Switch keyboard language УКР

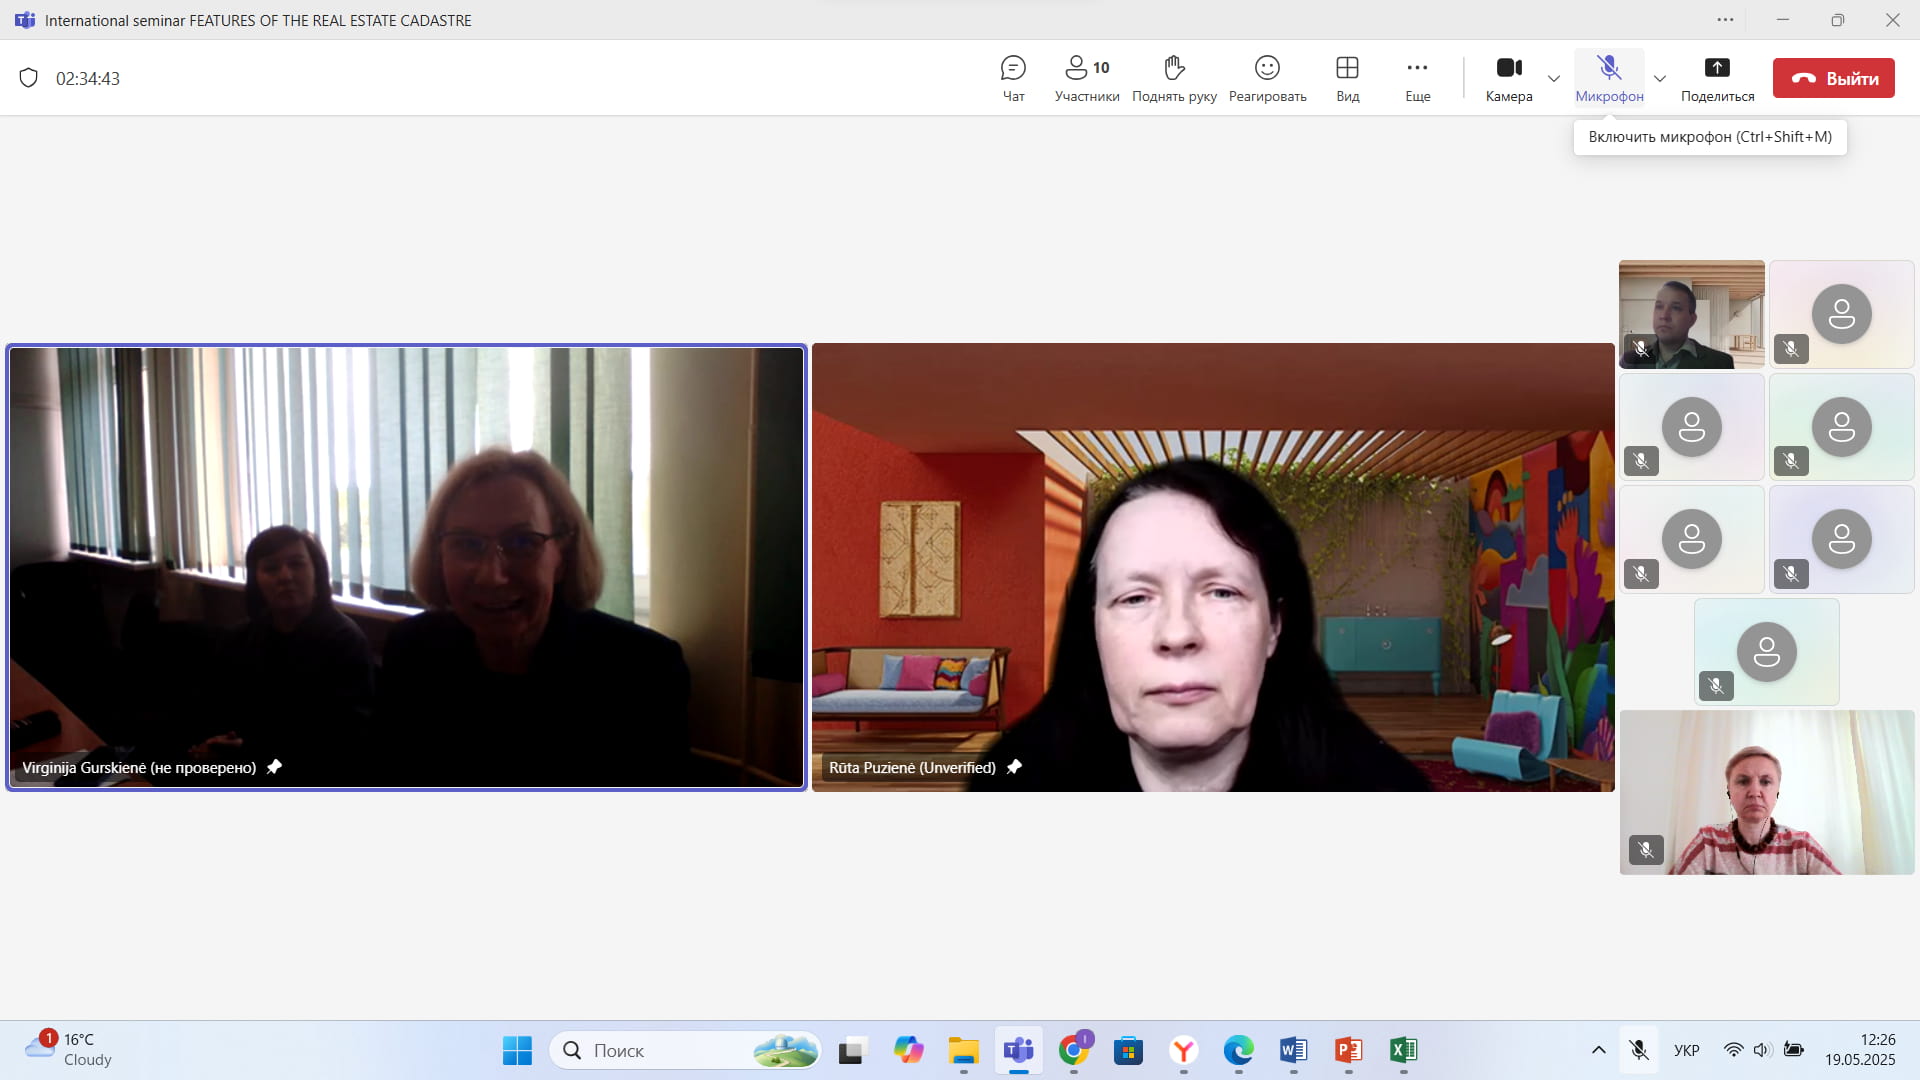(1687, 1050)
